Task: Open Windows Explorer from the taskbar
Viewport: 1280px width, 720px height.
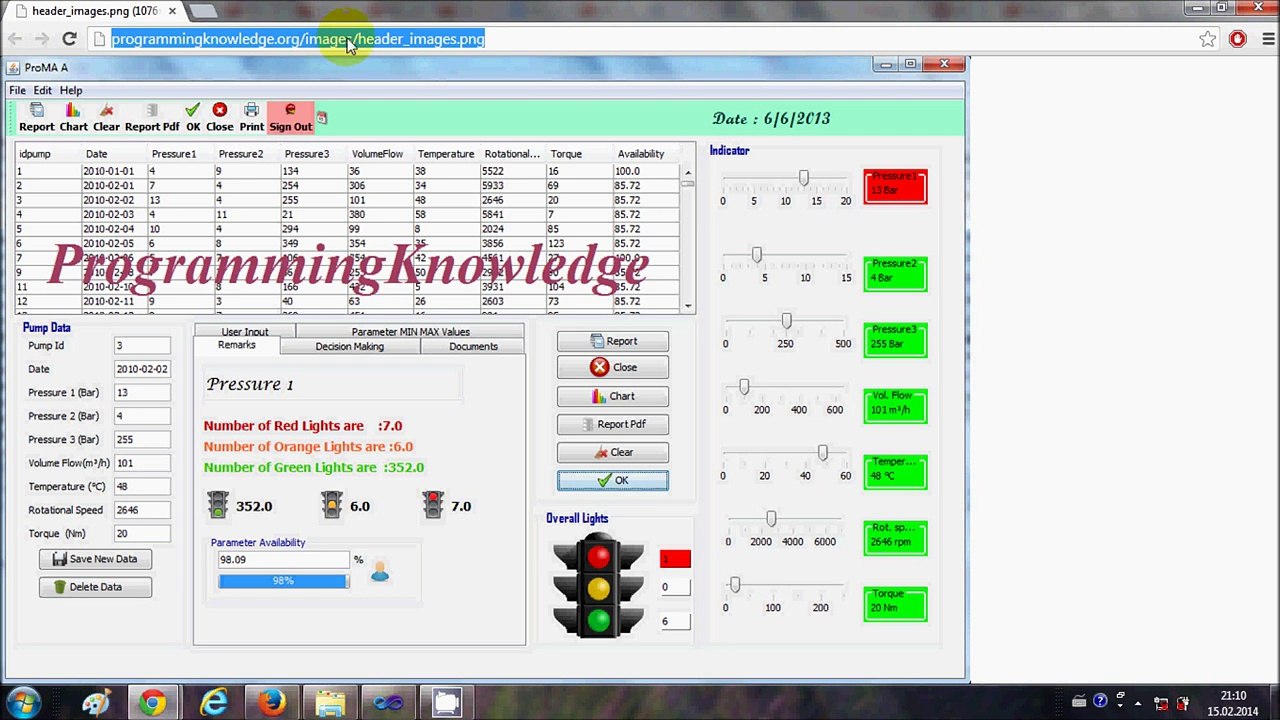Action: pyautogui.click(x=329, y=703)
